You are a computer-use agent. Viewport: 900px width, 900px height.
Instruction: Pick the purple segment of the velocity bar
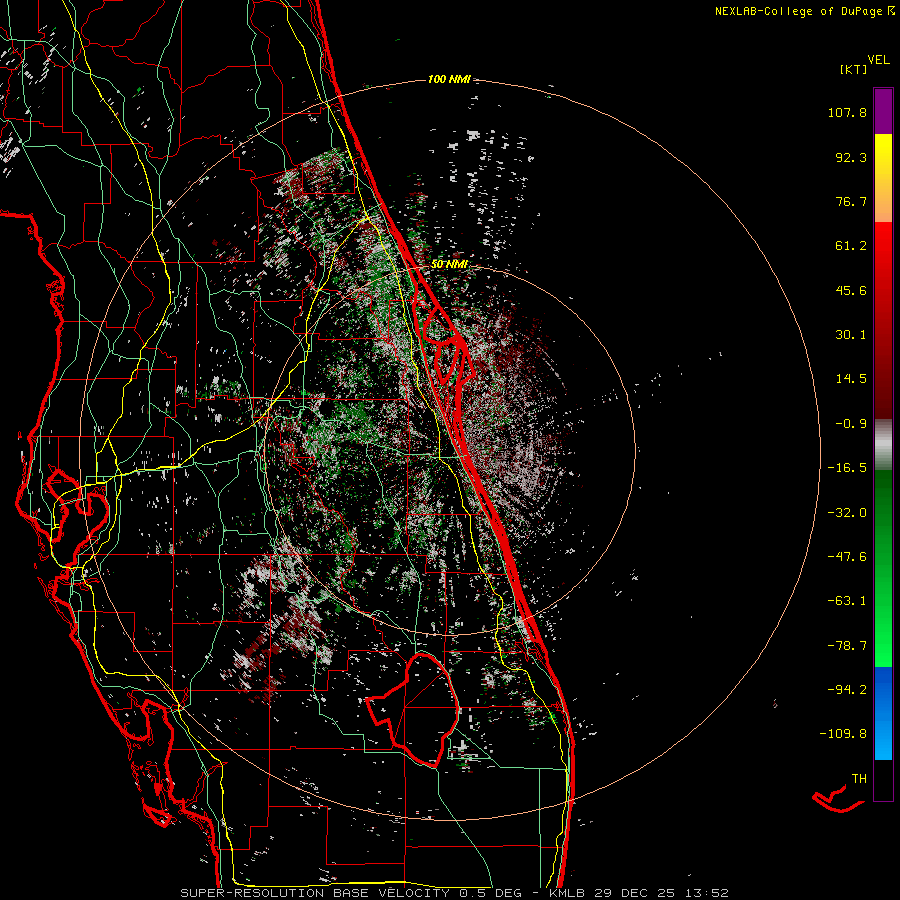coord(883,111)
